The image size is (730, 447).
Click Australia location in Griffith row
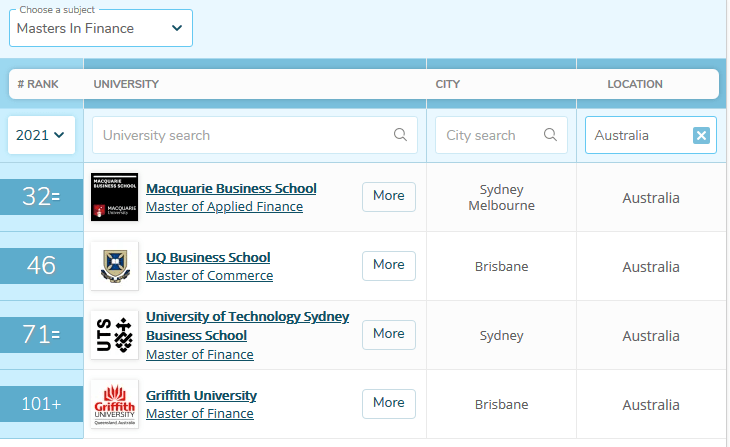[651, 405]
